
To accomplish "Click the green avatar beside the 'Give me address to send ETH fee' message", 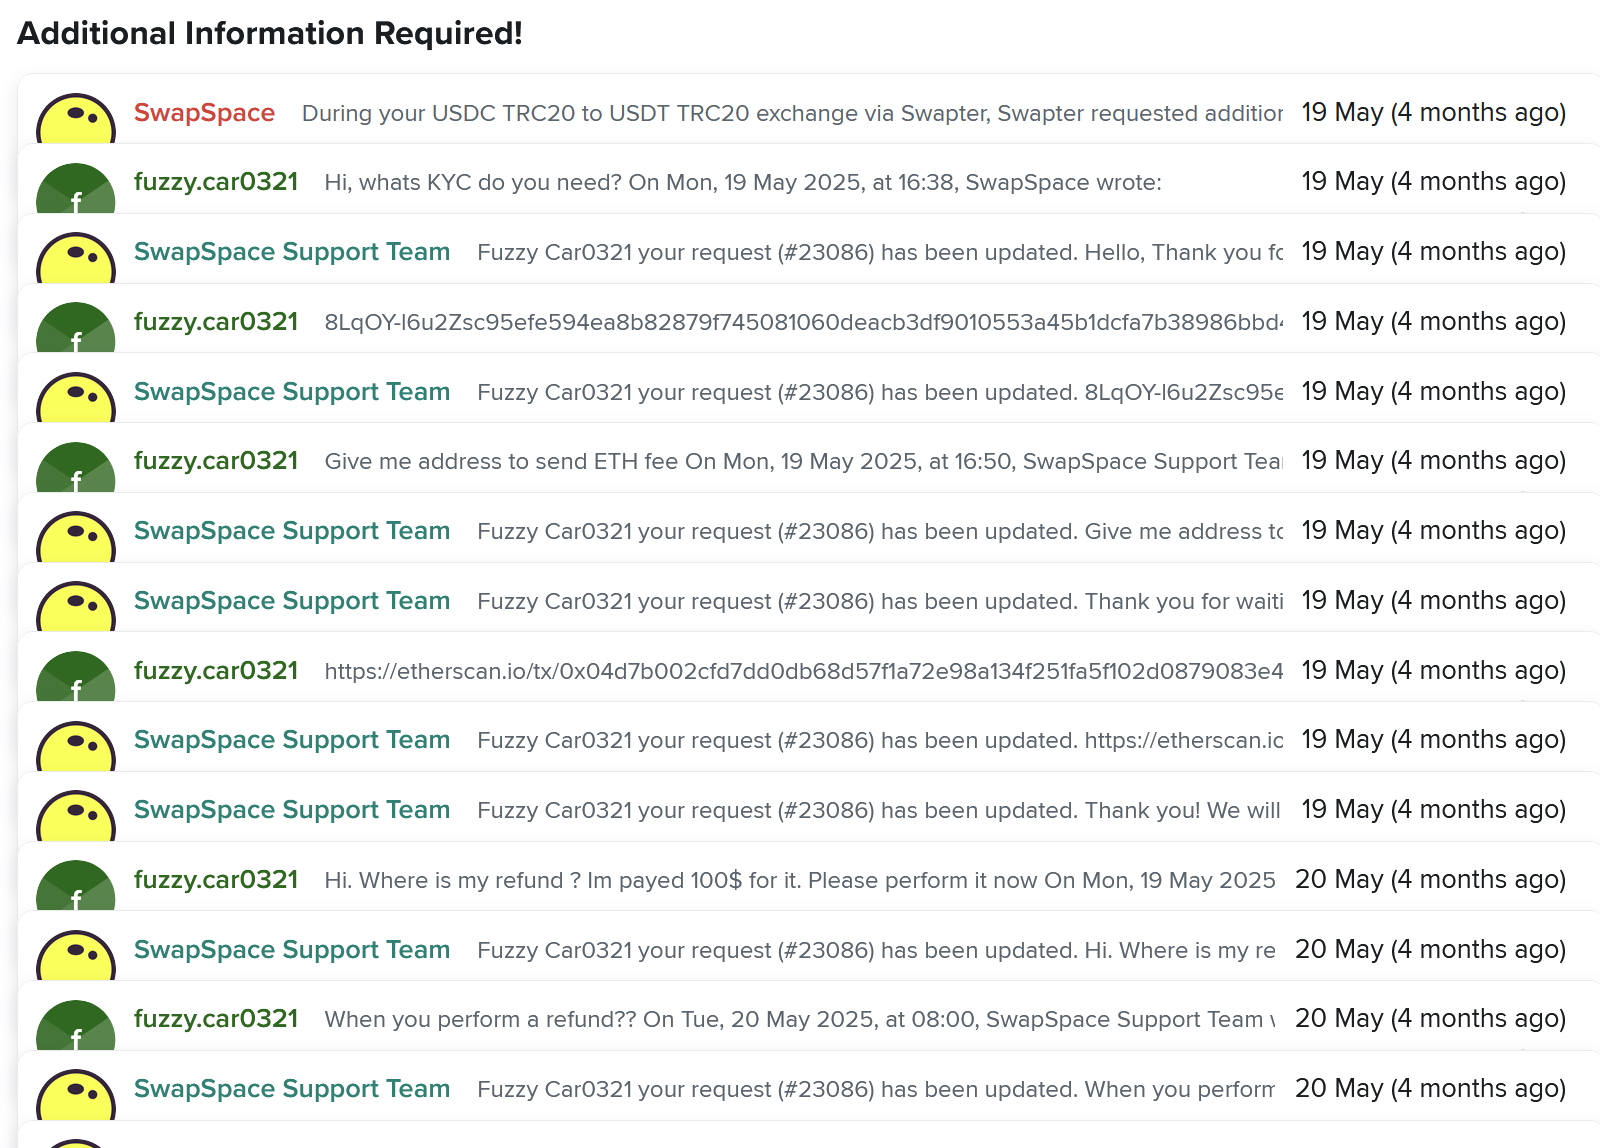I will 76,468.
